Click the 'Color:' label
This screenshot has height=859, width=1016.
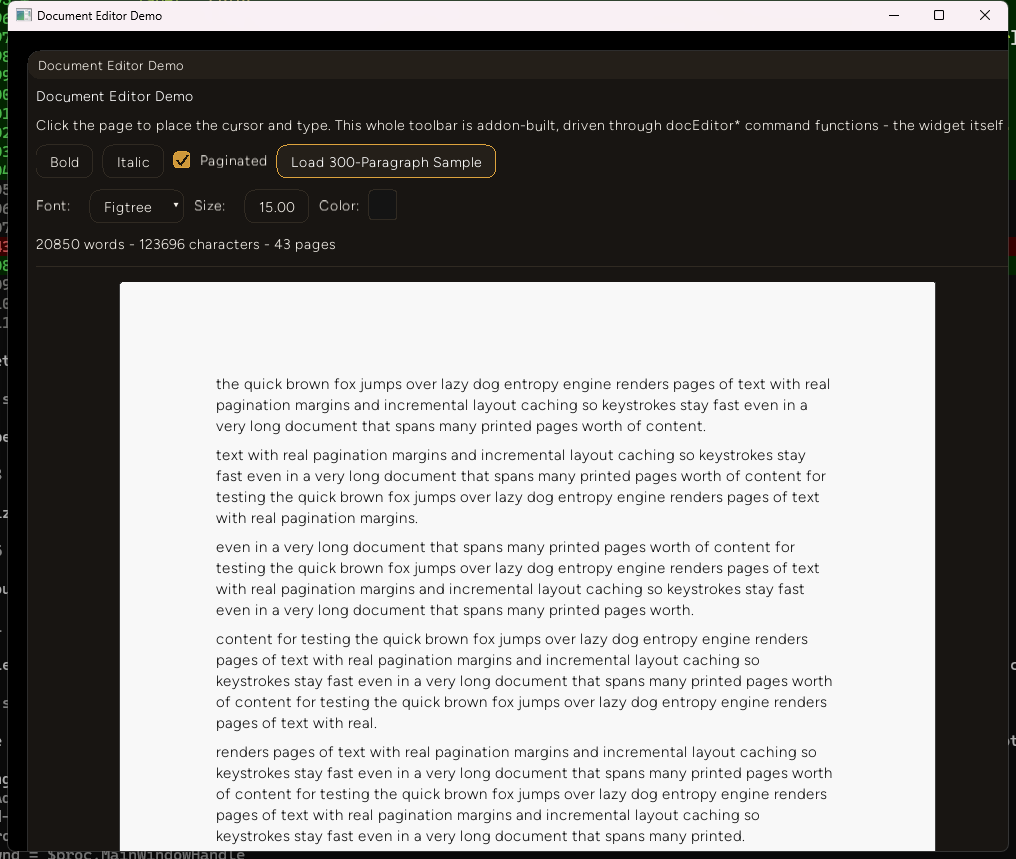pos(339,205)
